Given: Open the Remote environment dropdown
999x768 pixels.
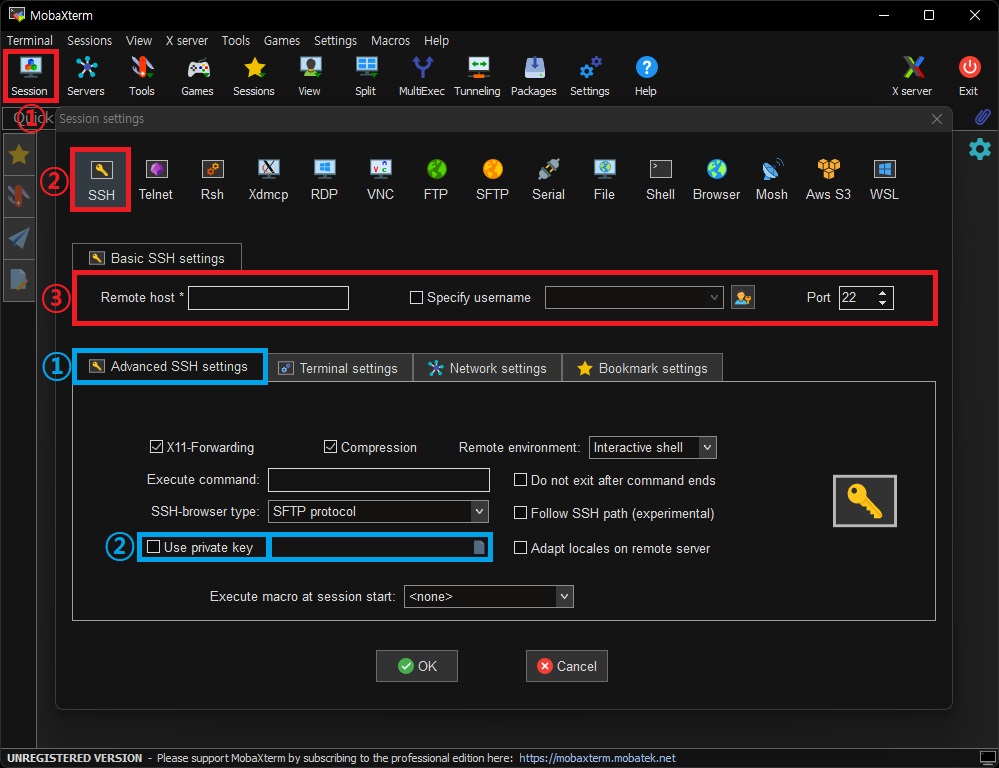Looking at the screenshot, I should coord(707,447).
